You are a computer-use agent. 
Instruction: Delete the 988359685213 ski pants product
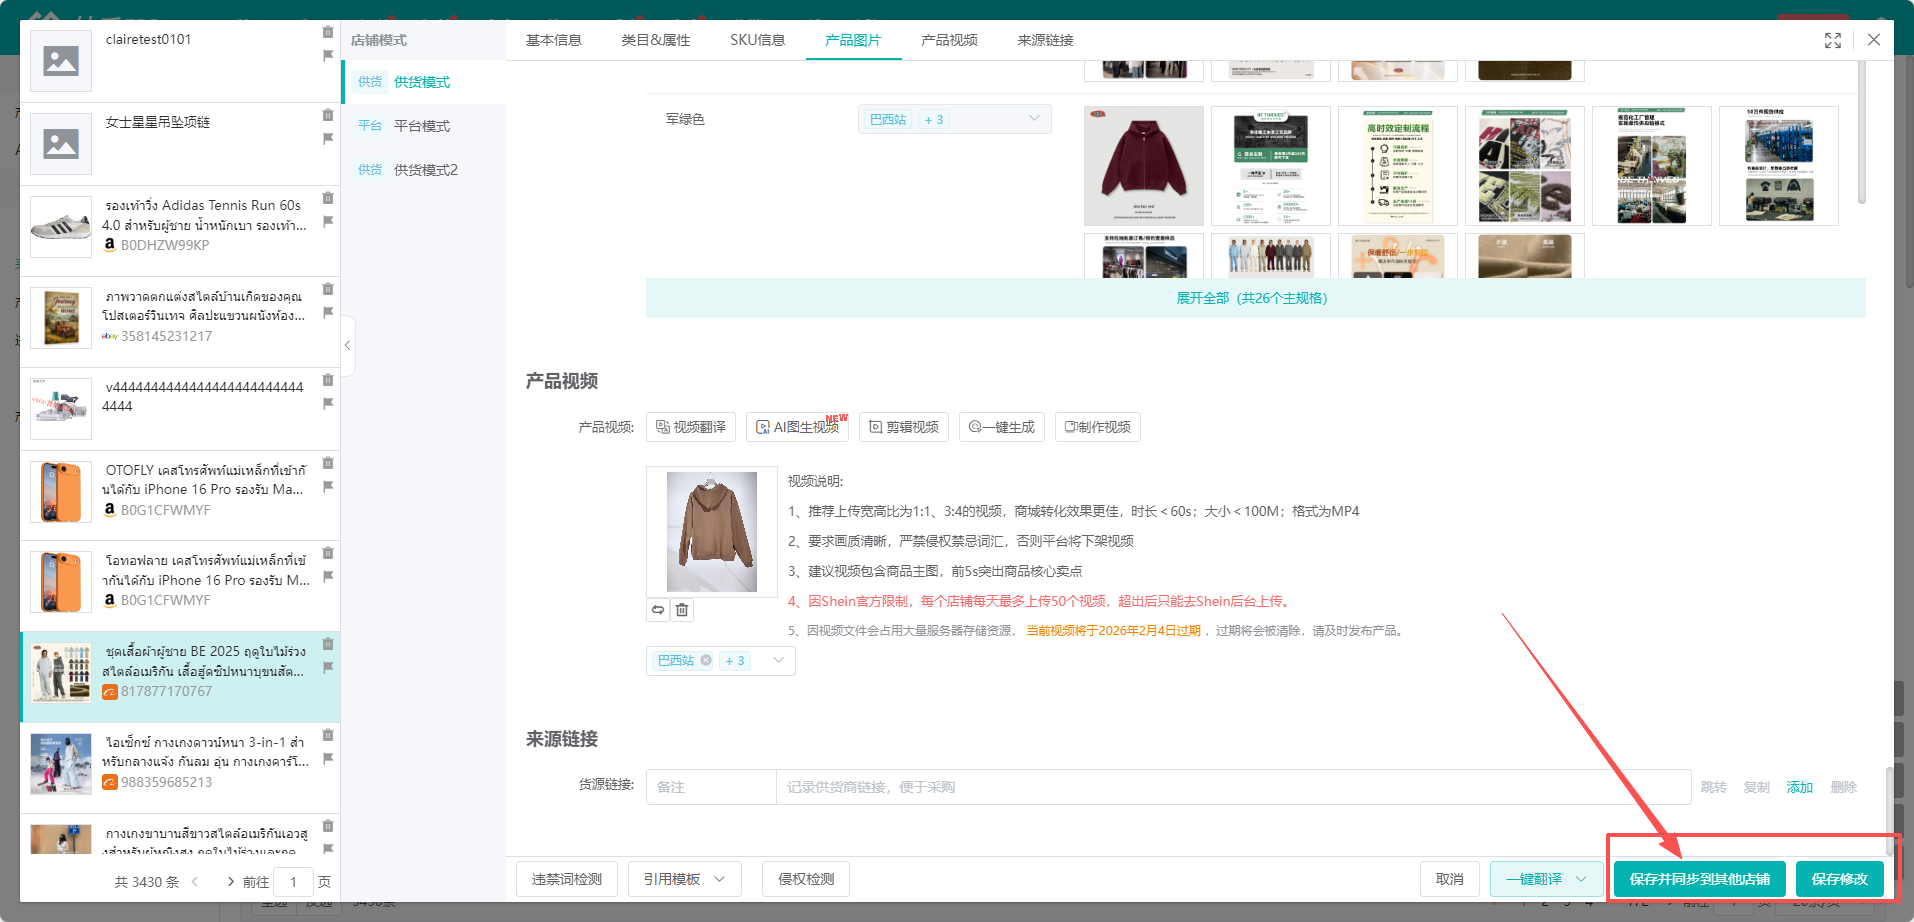(x=328, y=735)
